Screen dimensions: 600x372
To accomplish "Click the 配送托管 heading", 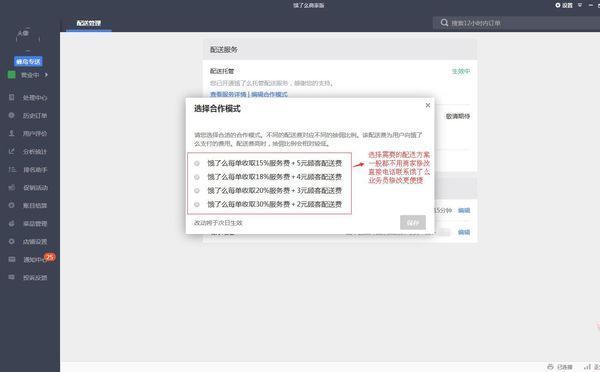I will click(x=222, y=71).
